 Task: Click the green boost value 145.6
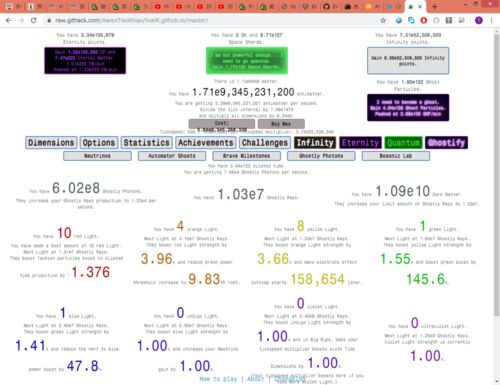point(426,279)
